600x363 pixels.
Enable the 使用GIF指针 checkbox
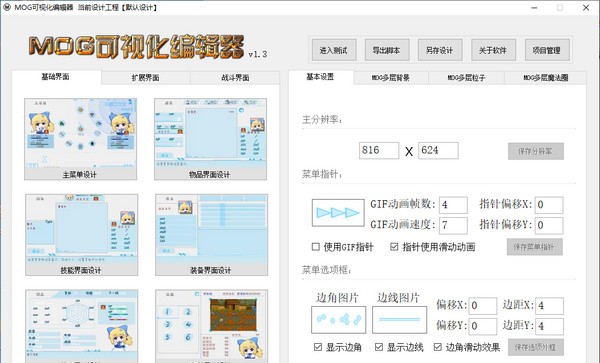(316, 247)
